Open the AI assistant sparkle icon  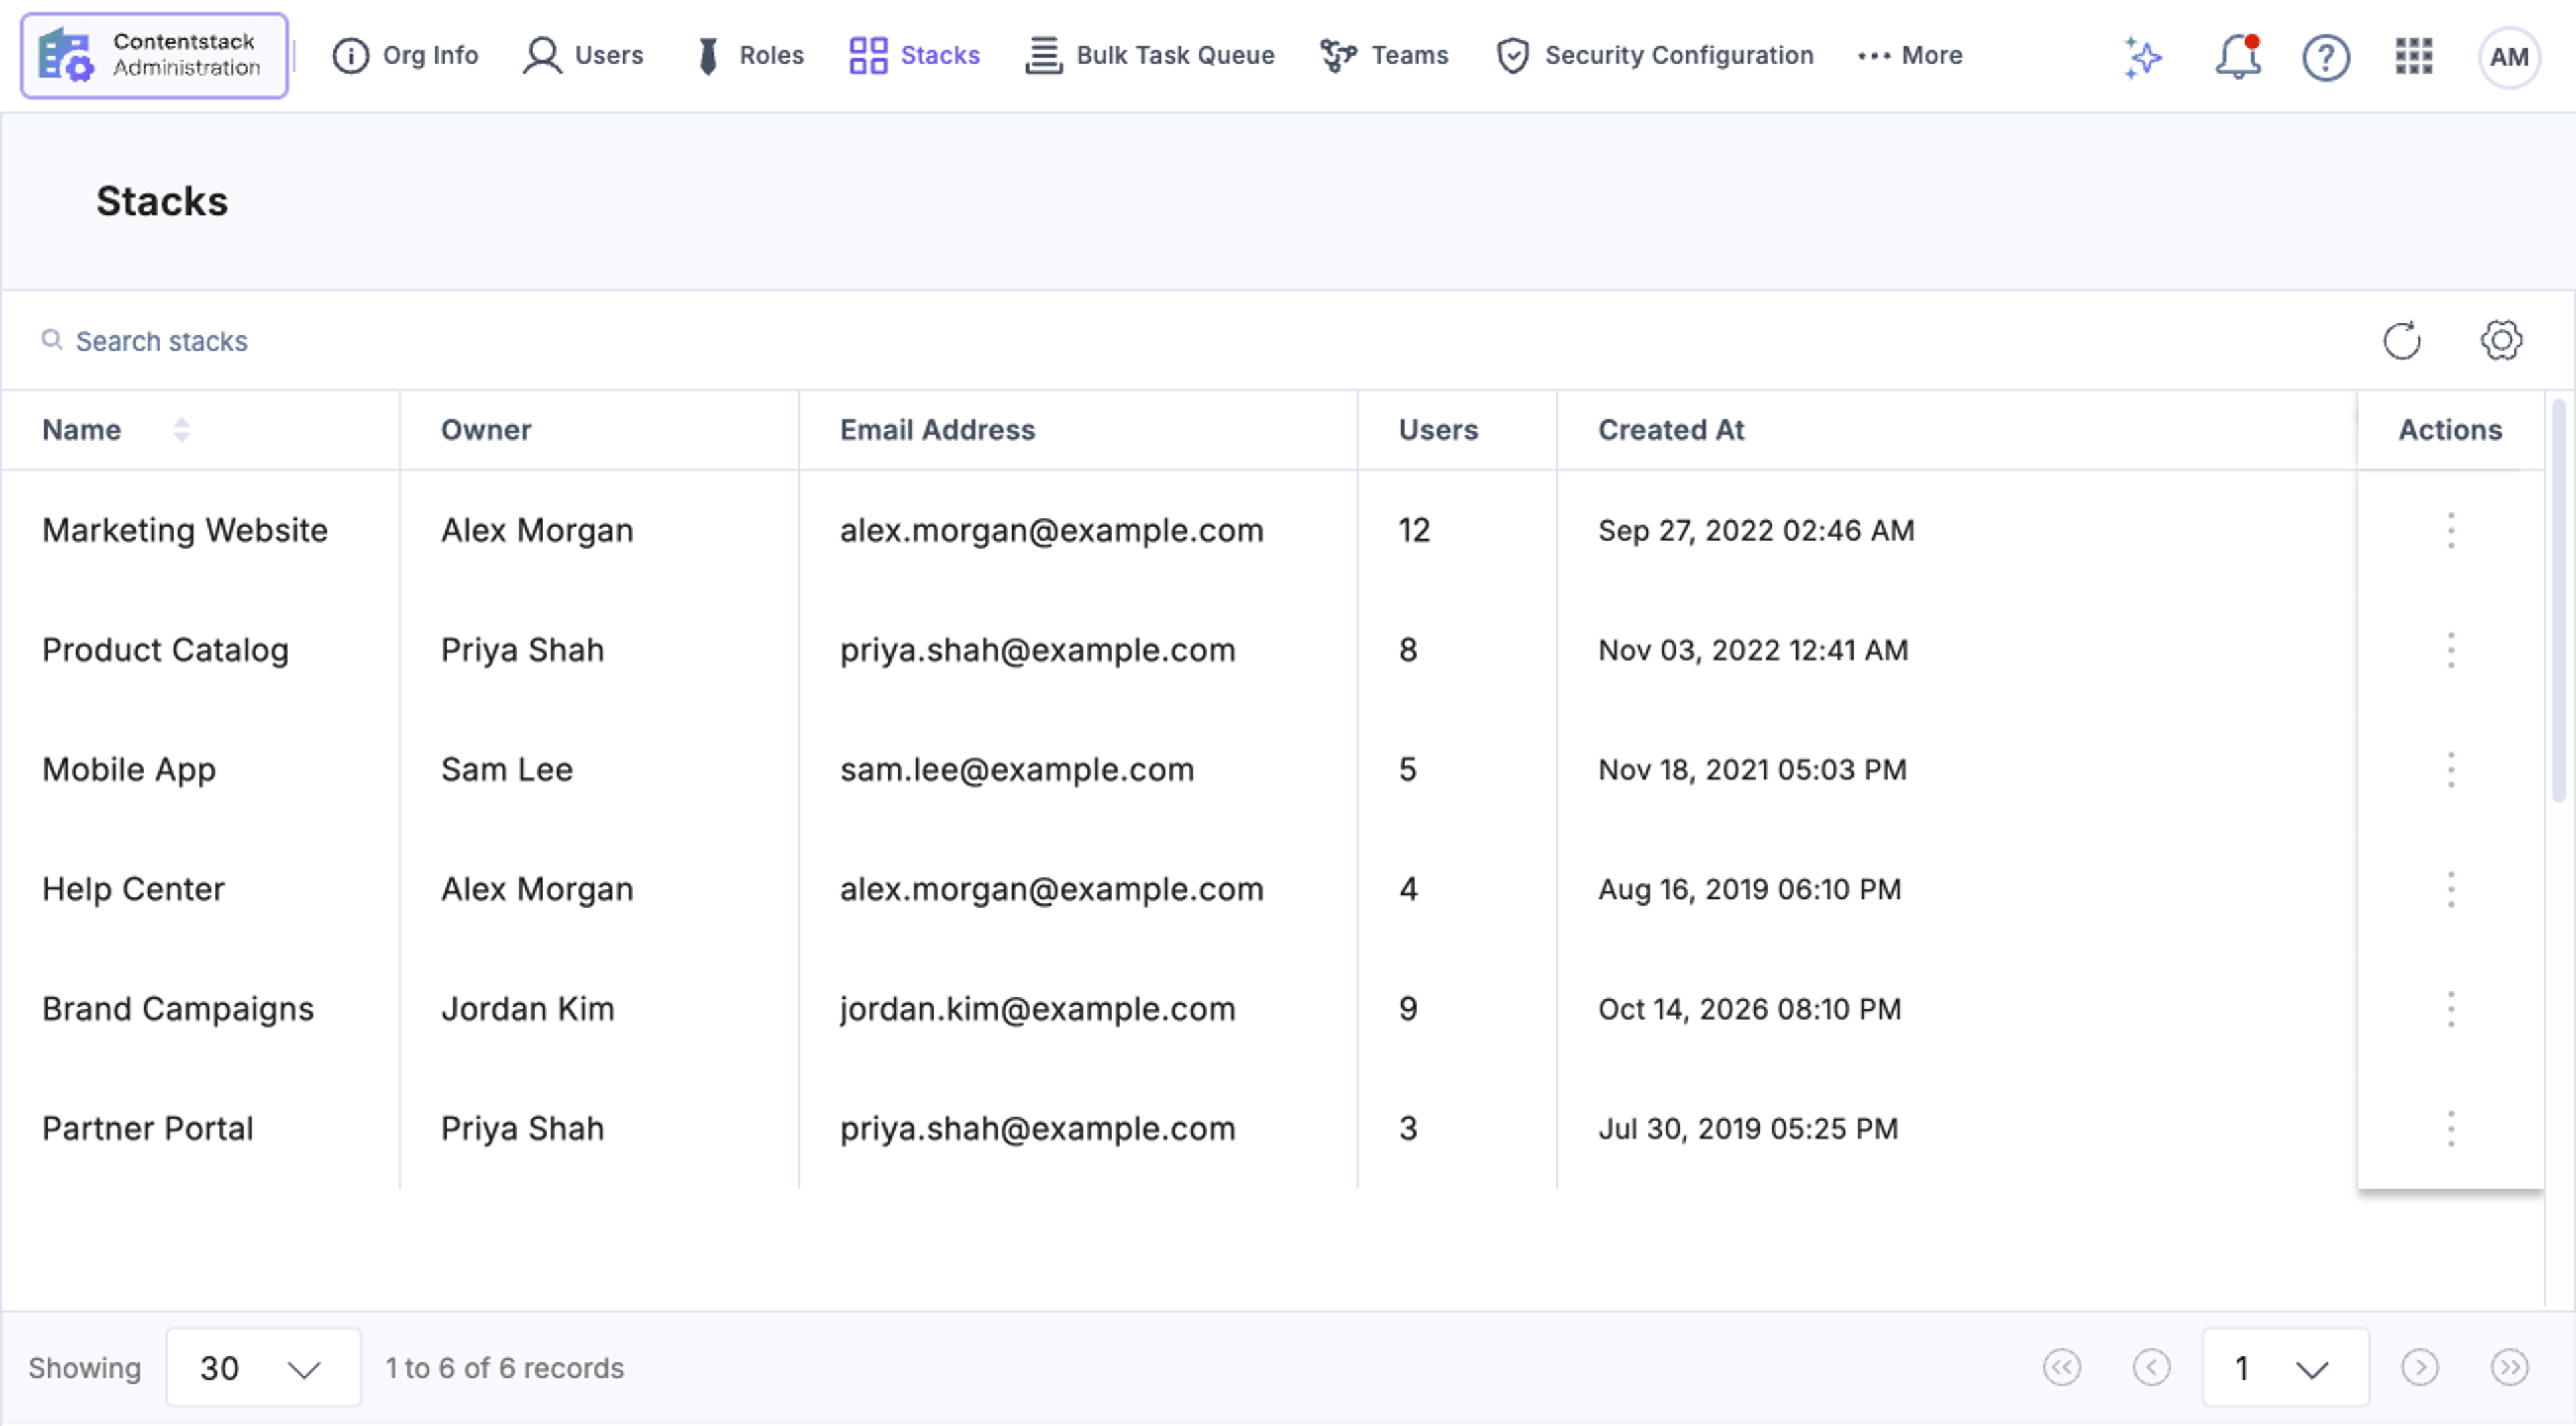[x=2142, y=57]
